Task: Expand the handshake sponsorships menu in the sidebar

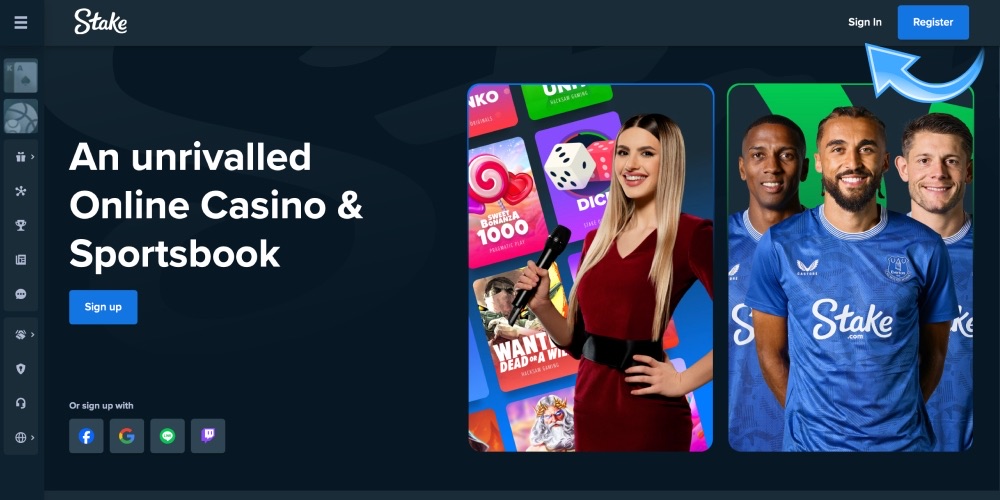Action: click(x=24, y=334)
